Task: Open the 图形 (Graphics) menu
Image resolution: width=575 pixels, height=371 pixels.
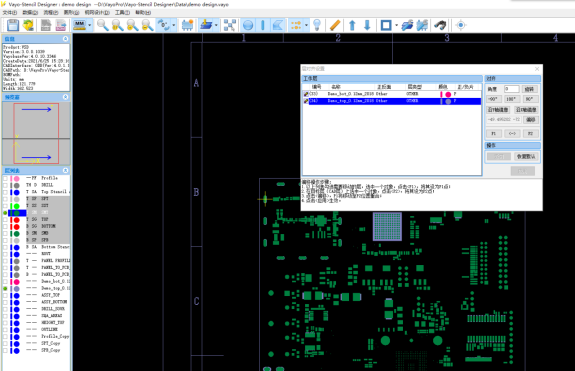Action: (x=71, y=12)
